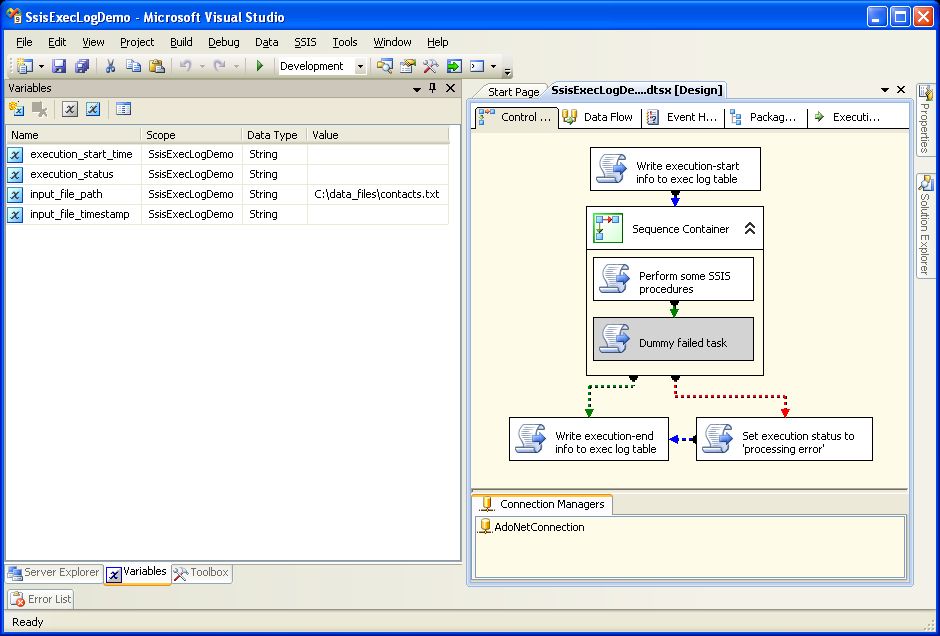
Task: Collapse the Sequence Container
Action: (x=749, y=229)
